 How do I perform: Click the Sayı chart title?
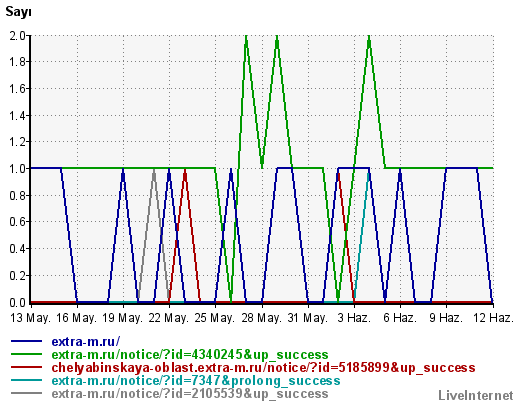click(x=19, y=12)
